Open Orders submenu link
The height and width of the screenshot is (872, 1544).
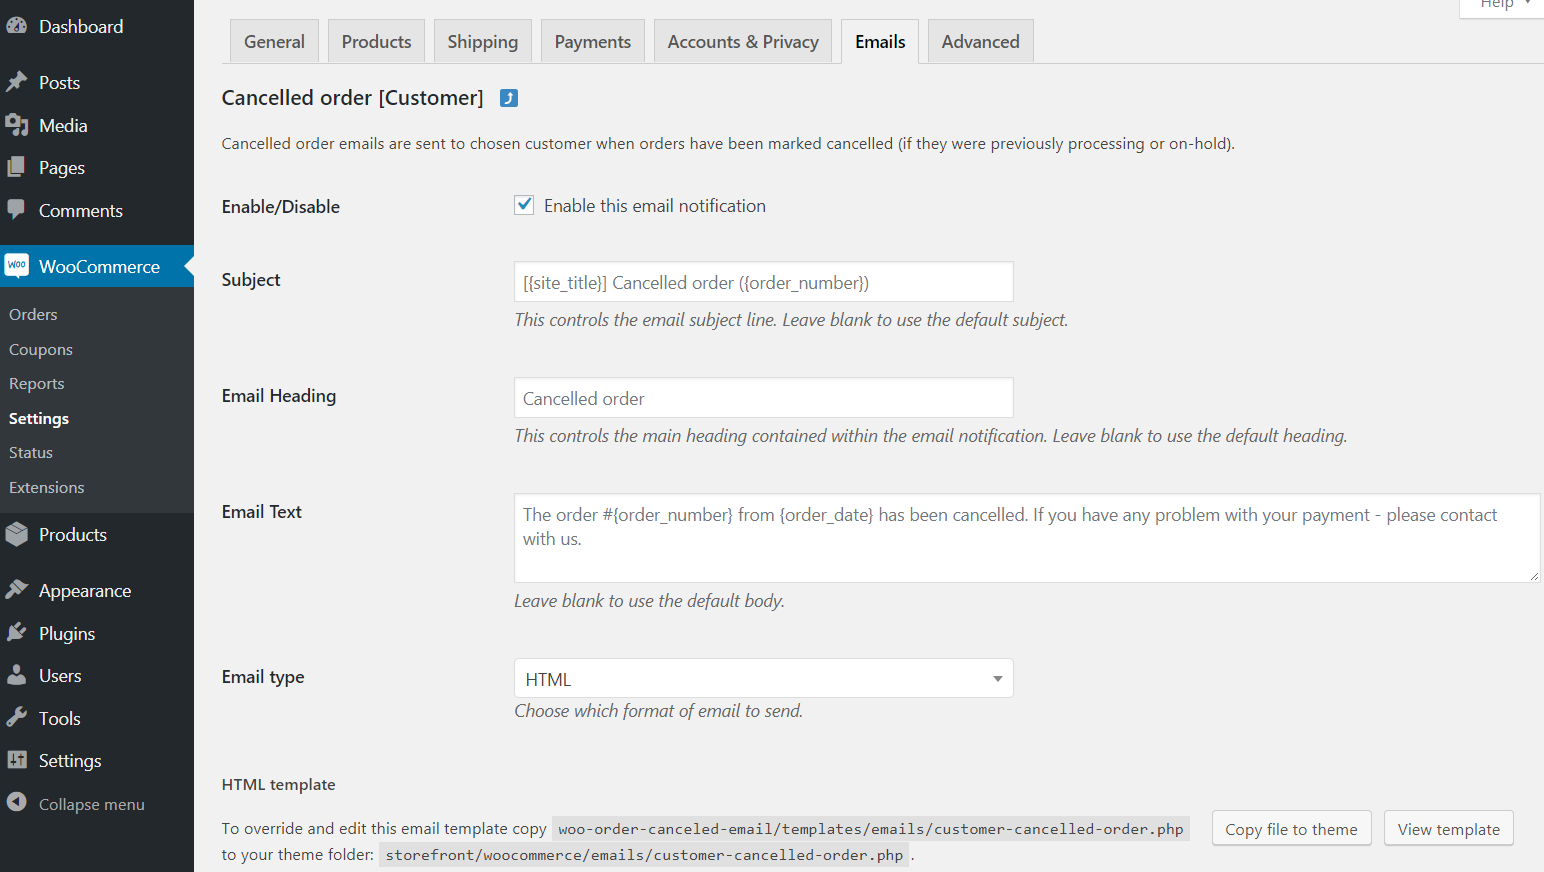[33, 314]
